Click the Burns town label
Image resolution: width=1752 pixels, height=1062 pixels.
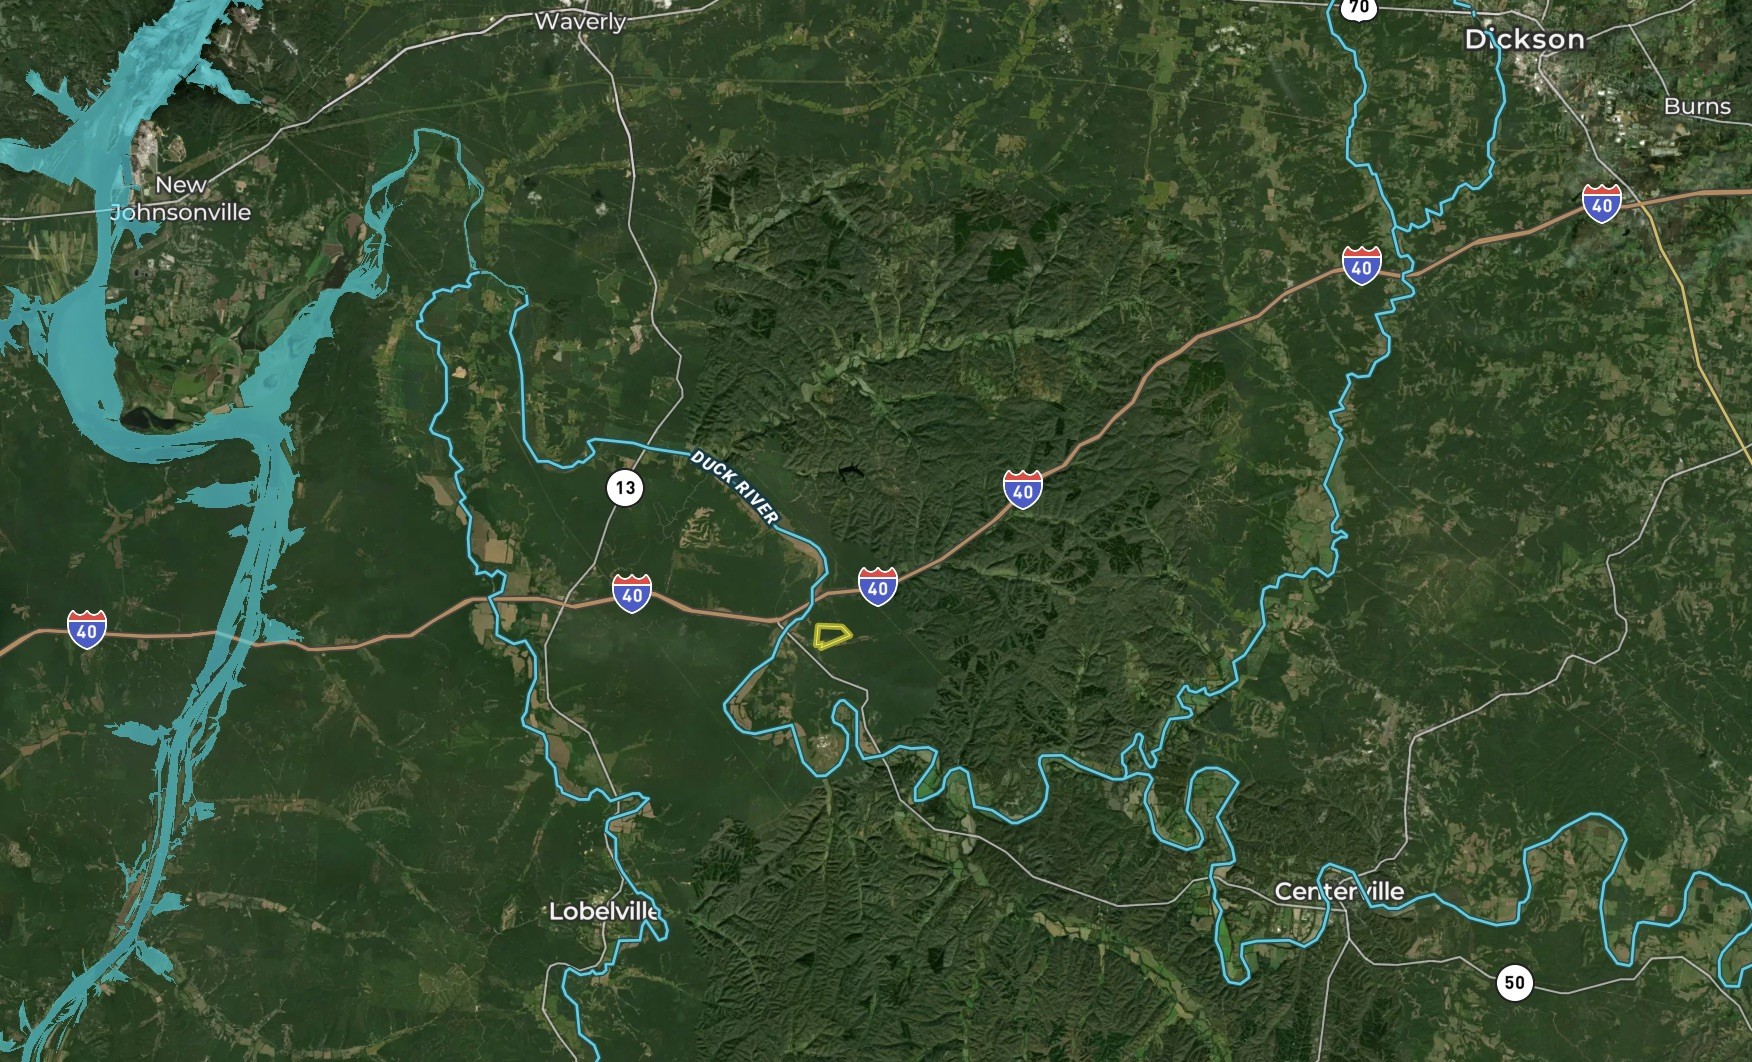1697,106
